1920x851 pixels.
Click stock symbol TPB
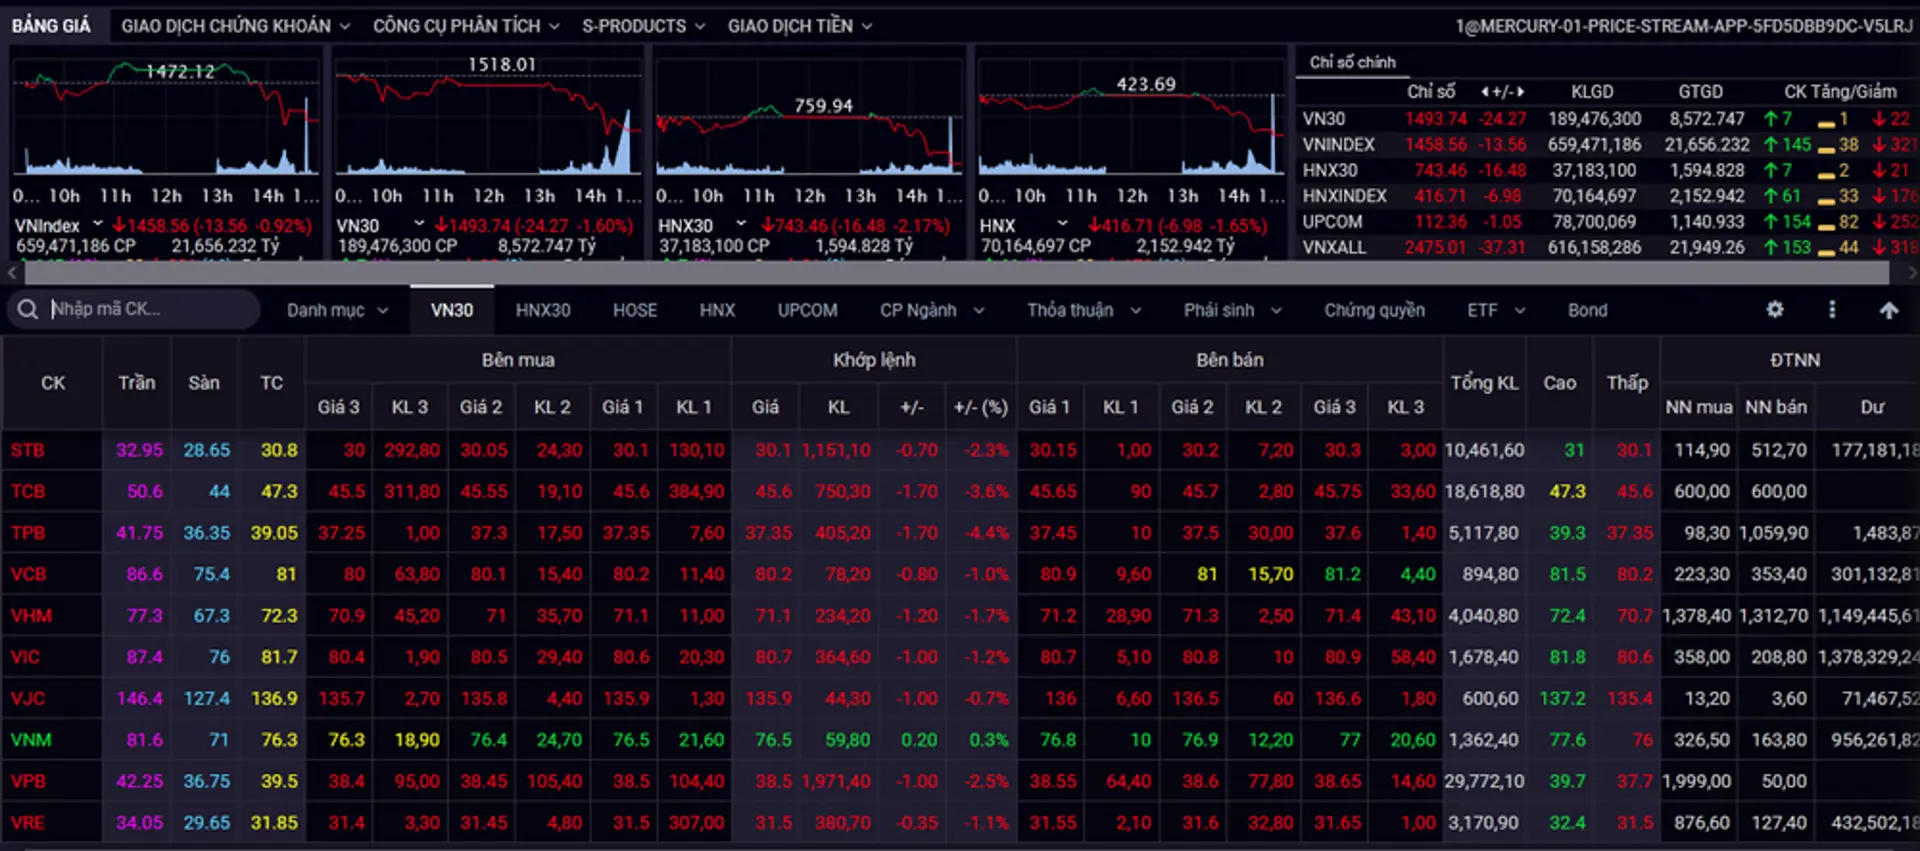pos(28,533)
